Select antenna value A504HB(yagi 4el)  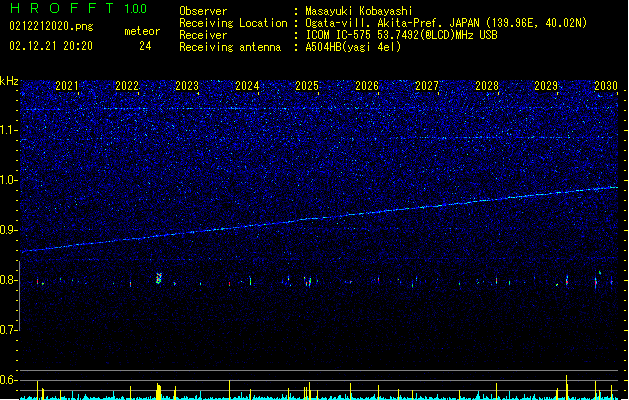(x=353, y=47)
